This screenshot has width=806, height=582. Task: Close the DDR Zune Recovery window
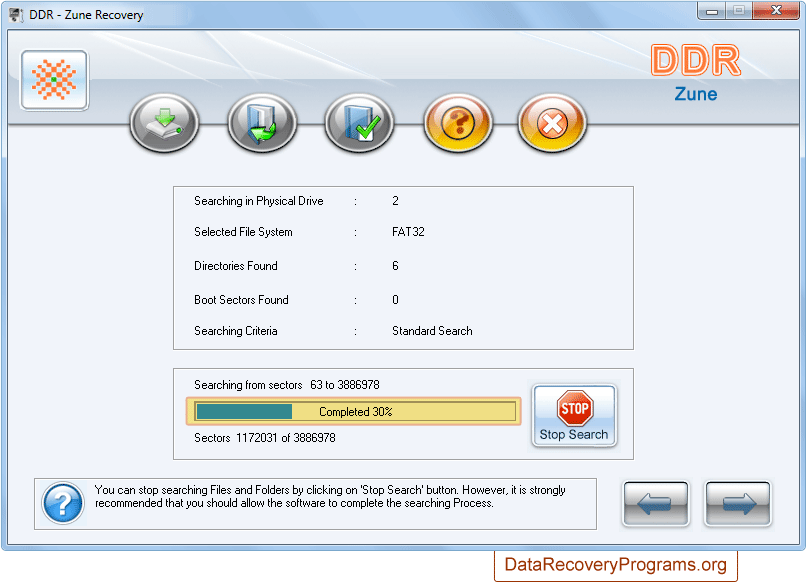coord(776,11)
